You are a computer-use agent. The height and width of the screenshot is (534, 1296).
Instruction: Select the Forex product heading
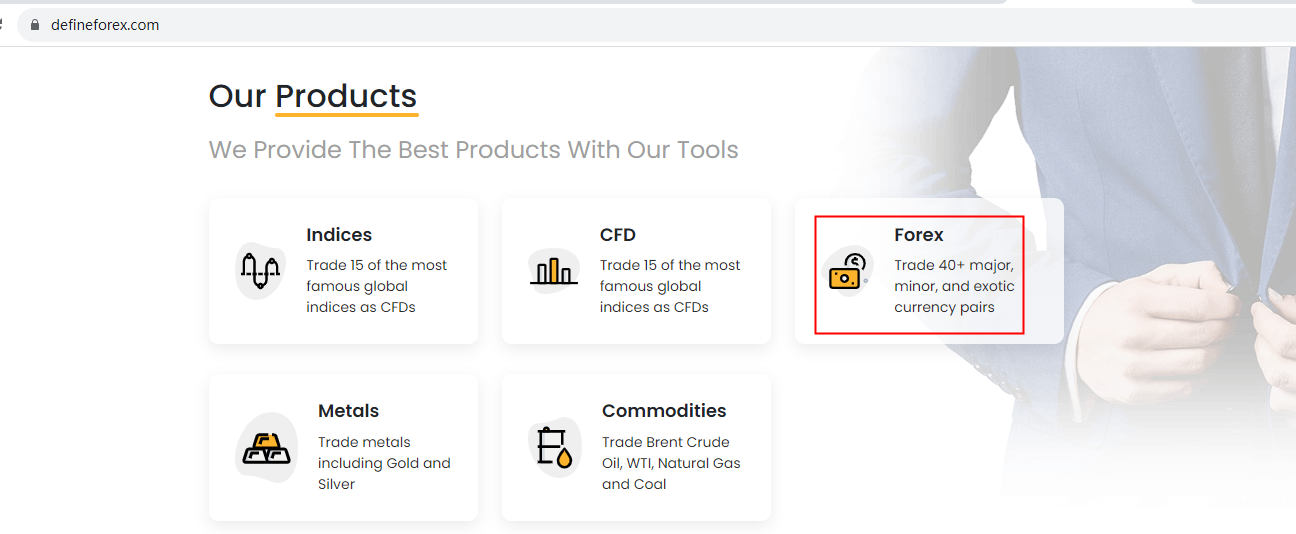click(x=919, y=235)
